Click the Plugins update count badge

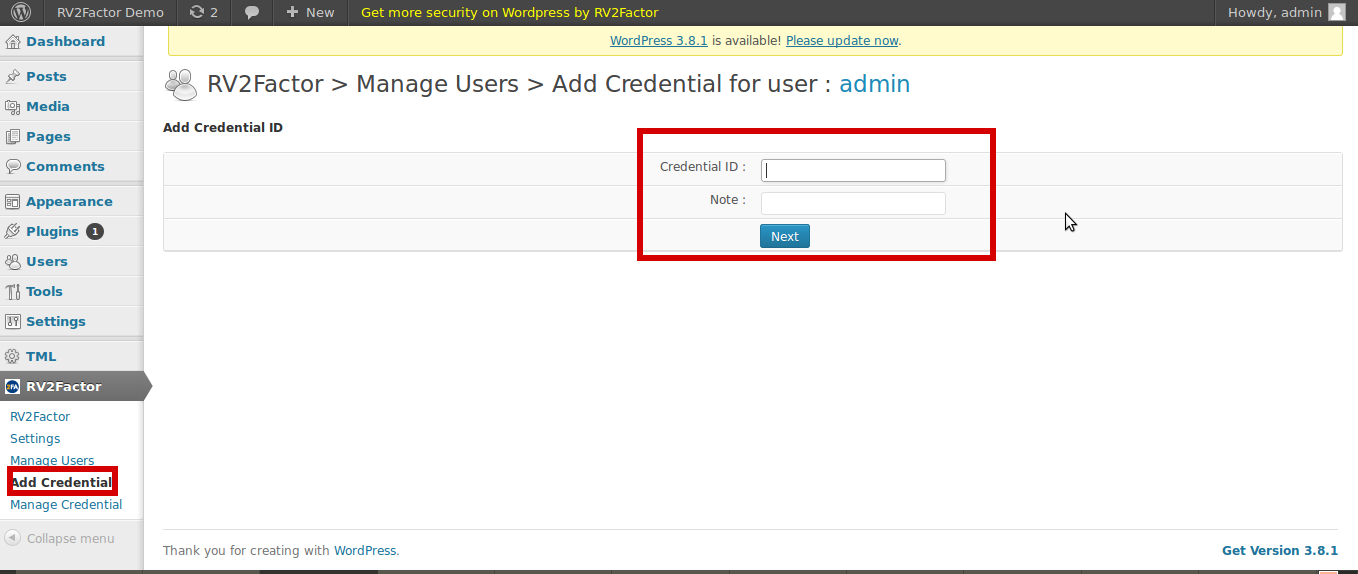click(95, 231)
